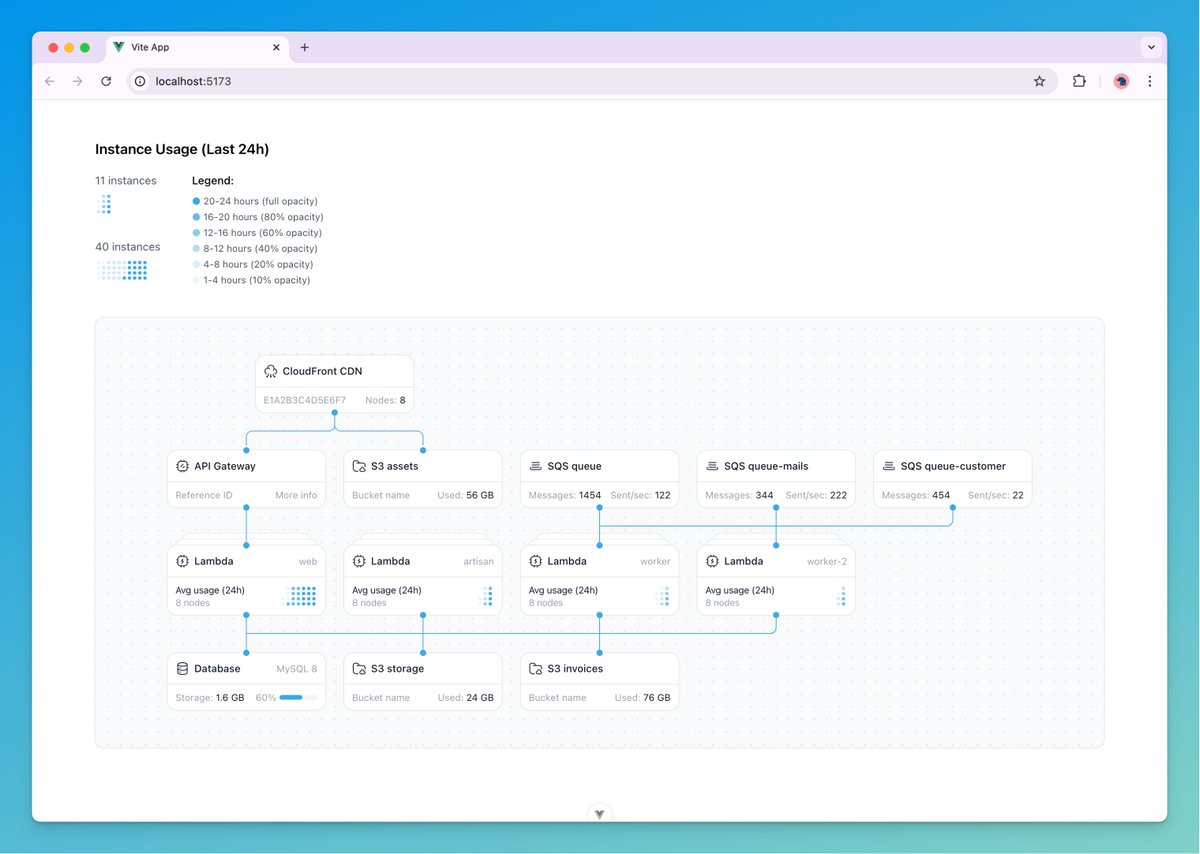This screenshot has width=1200, height=854.
Task: Click the 12-16 hours legend dot
Action: 196,233
